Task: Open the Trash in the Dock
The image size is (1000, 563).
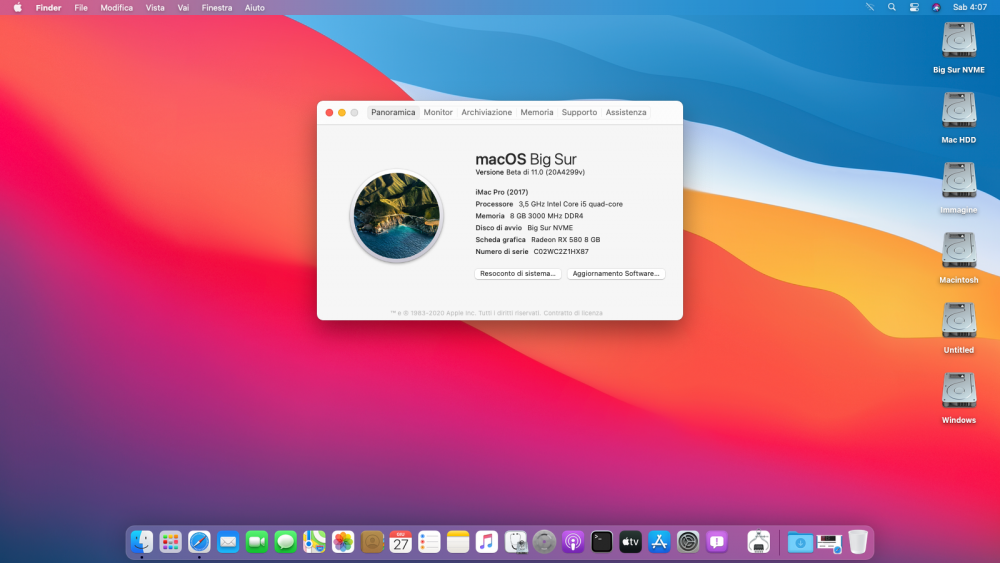Action: point(858,542)
